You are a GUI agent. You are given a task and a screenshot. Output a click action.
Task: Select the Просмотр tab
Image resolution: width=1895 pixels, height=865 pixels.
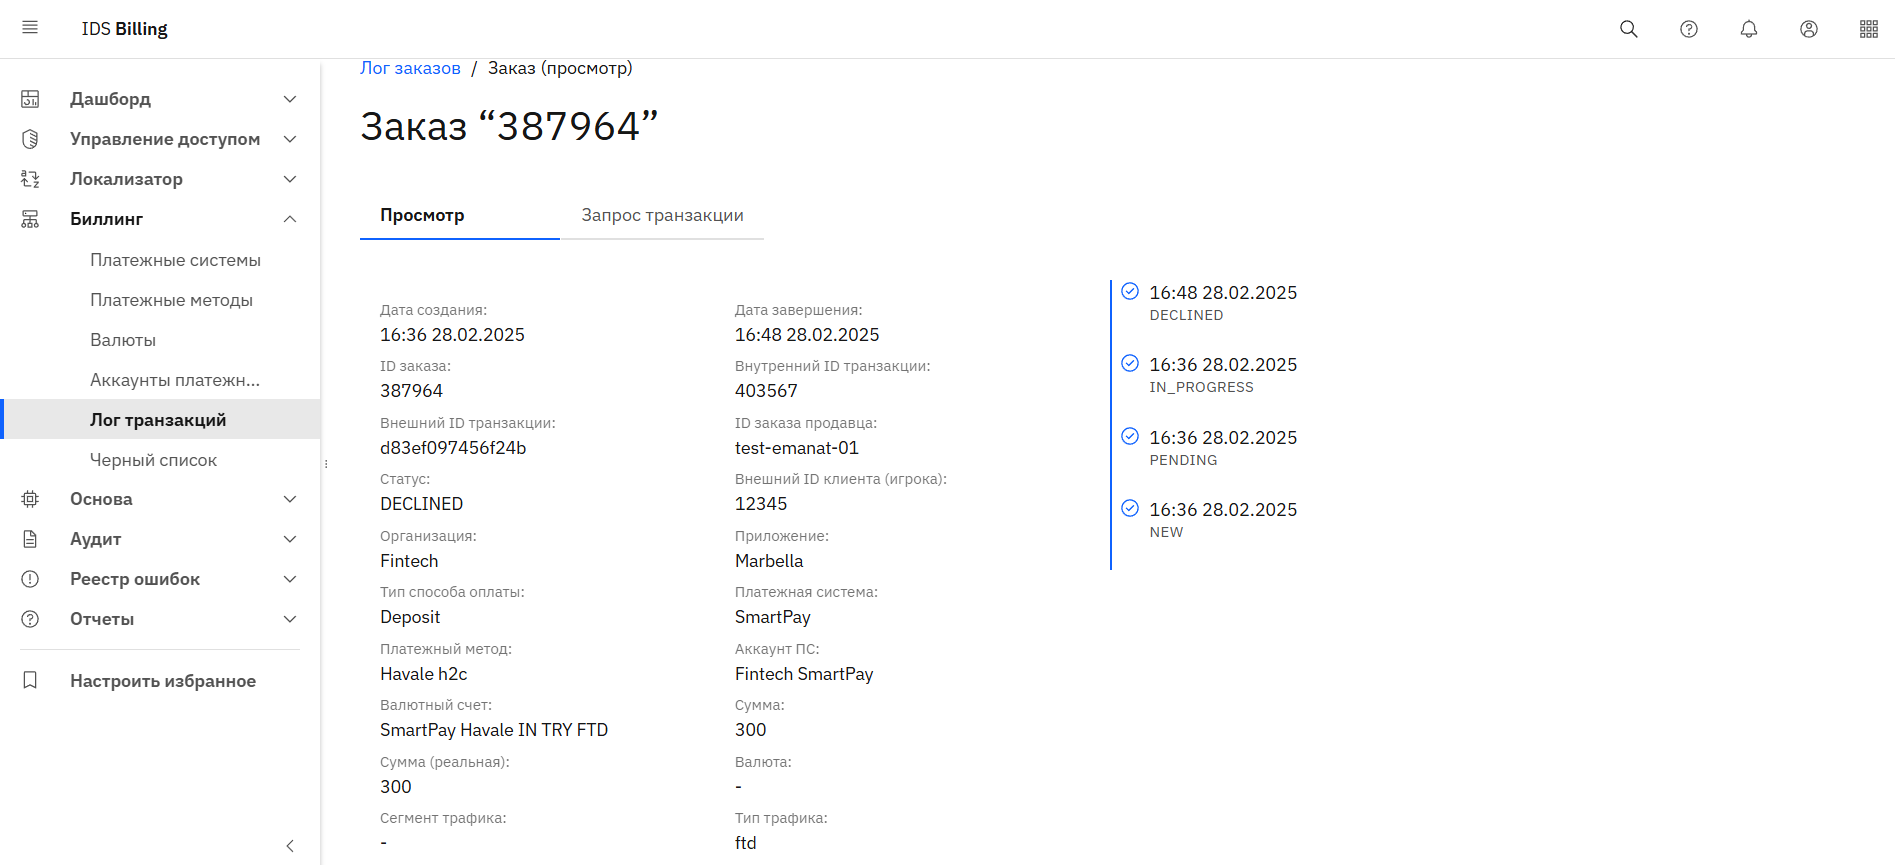pyautogui.click(x=422, y=215)
